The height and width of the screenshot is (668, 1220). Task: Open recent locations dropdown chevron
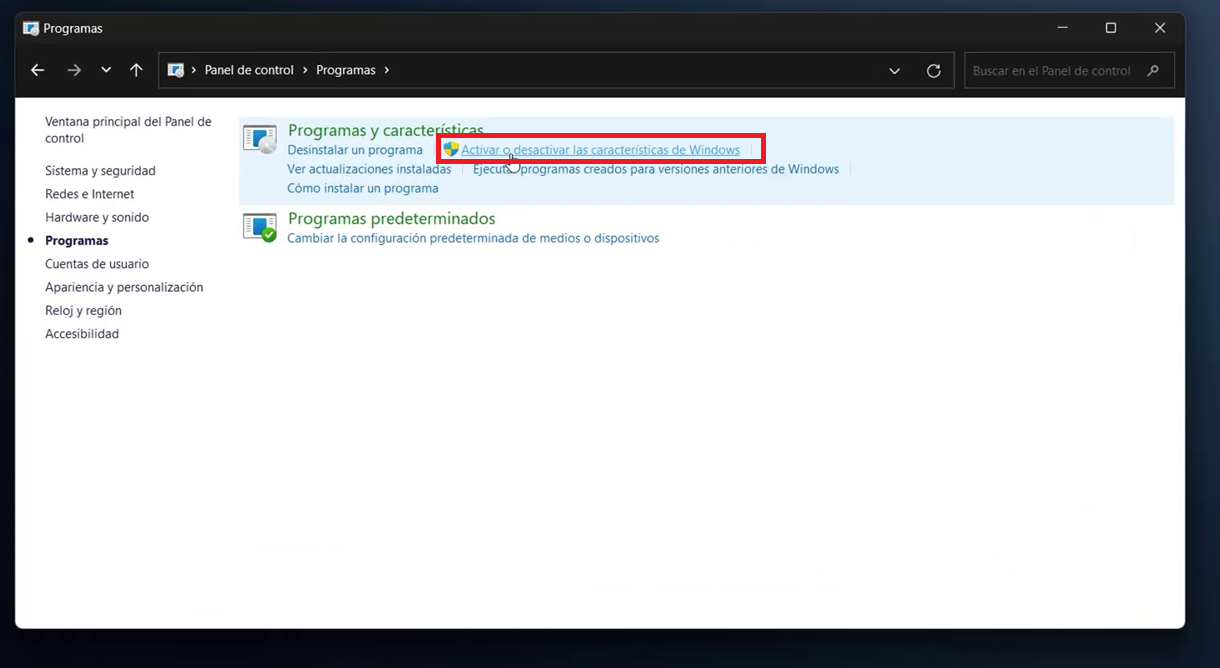click(x=106, y=70)
